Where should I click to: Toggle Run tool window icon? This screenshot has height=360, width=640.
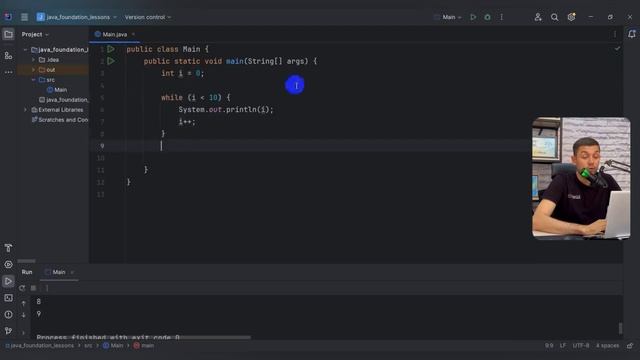click(8, 281)
